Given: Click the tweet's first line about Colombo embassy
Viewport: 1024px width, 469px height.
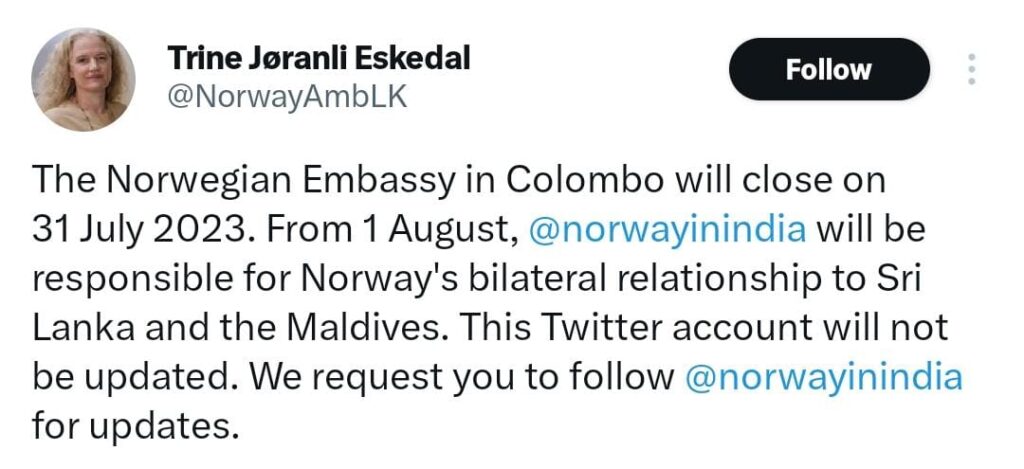Looking at the screenshot, I should (x=460, y=181).
